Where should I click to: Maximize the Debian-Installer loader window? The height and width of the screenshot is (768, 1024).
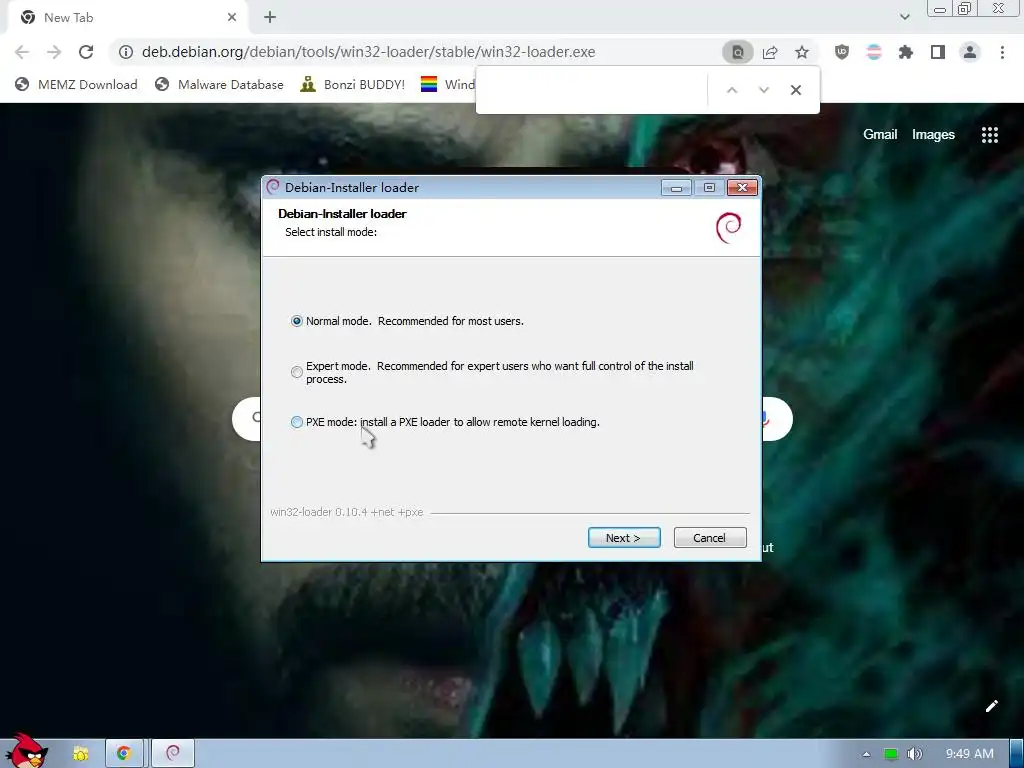tap(709, 188)
